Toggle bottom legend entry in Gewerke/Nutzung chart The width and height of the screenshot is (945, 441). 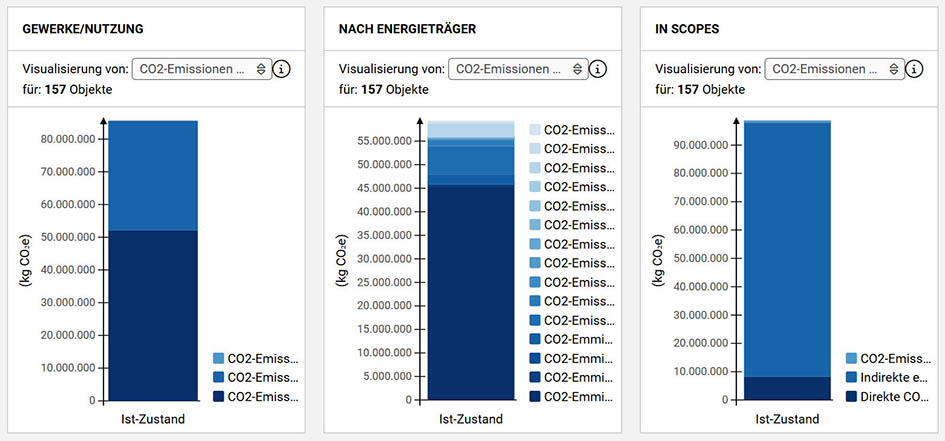[255, 396]
